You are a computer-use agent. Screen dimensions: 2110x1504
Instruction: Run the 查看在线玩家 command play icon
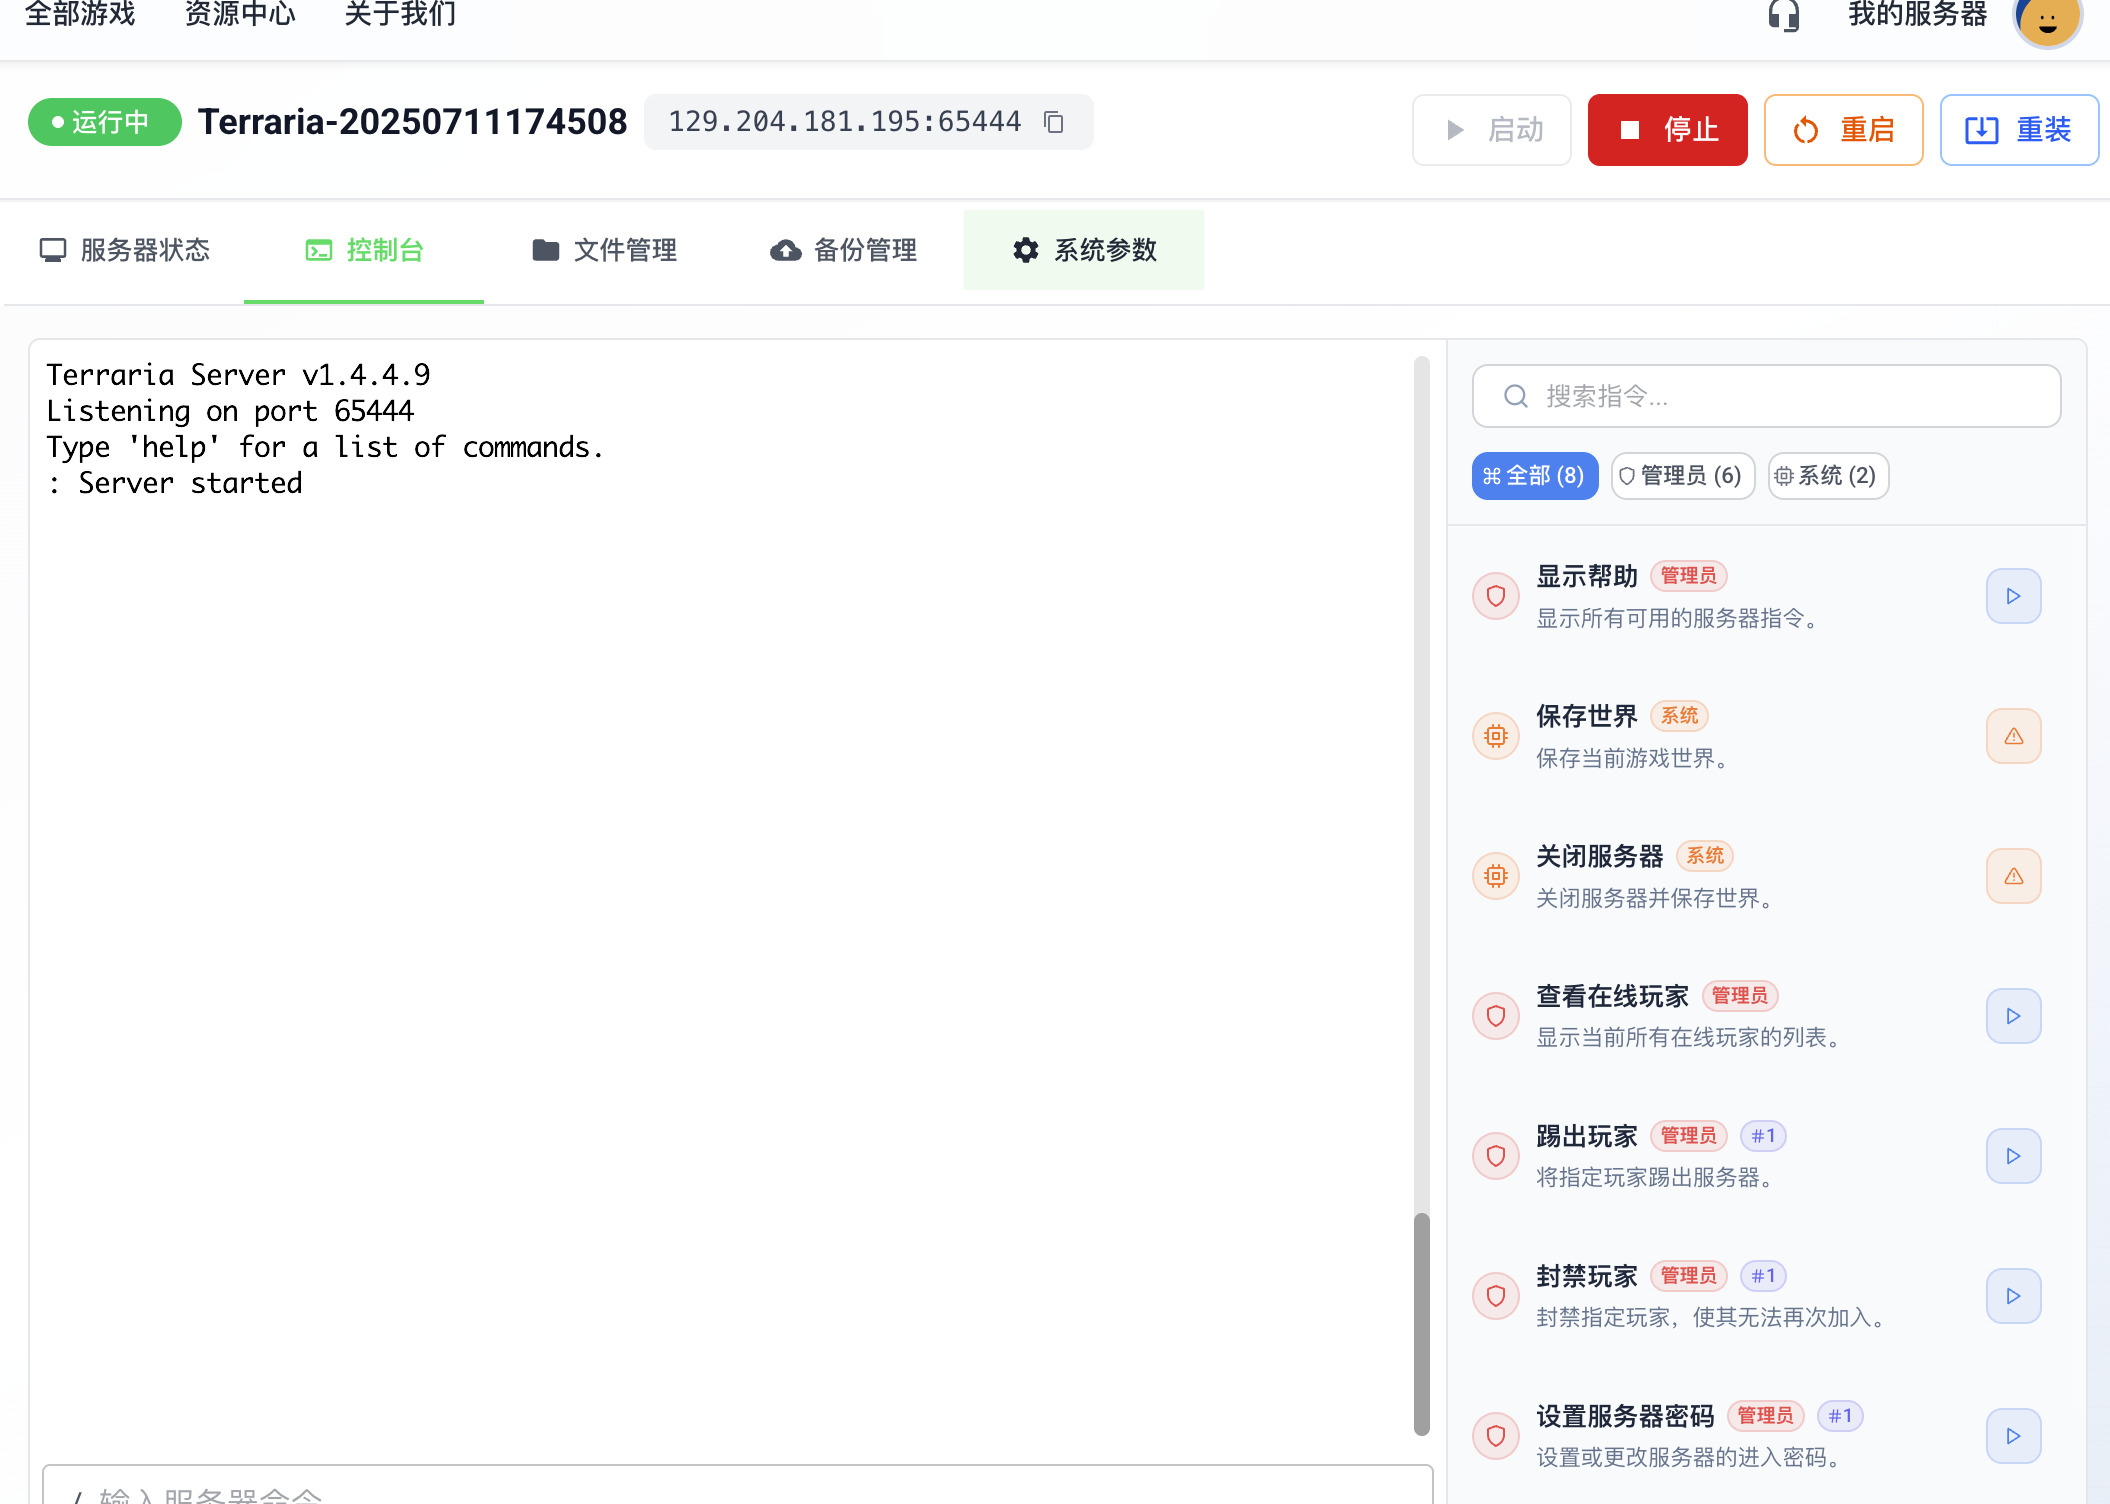pyautogui.click(x=2013, y=1016)
